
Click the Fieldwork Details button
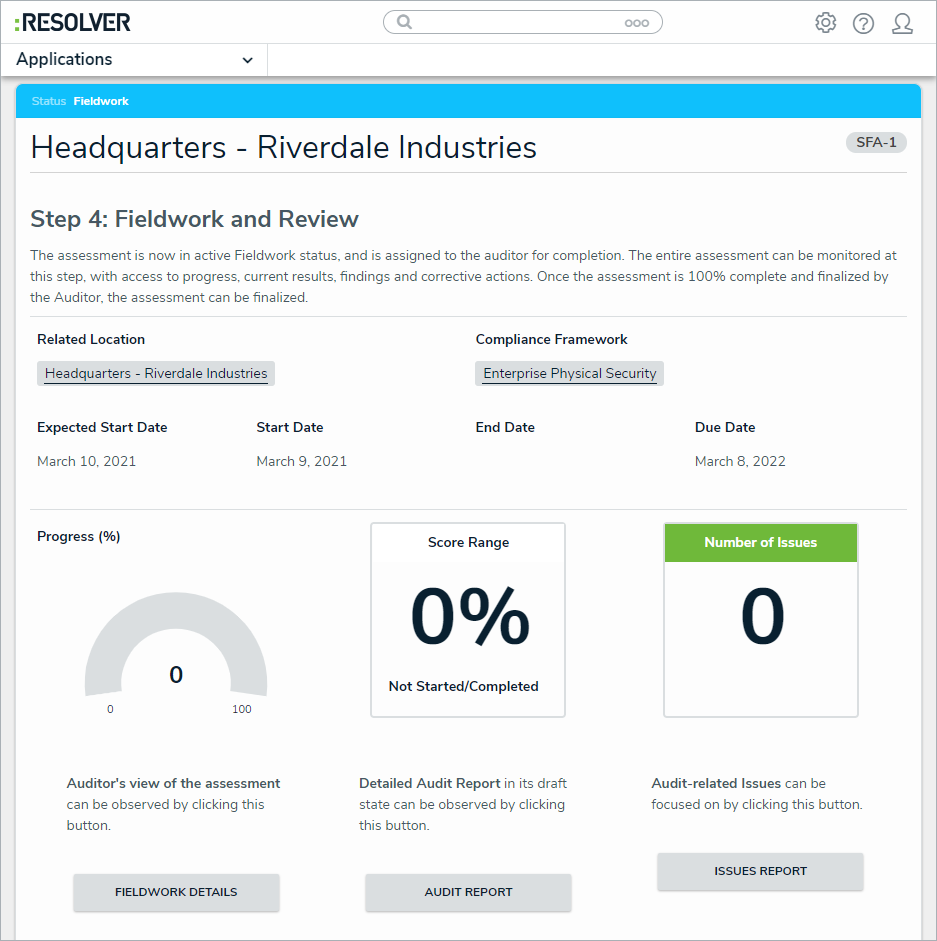coord(176,892)
